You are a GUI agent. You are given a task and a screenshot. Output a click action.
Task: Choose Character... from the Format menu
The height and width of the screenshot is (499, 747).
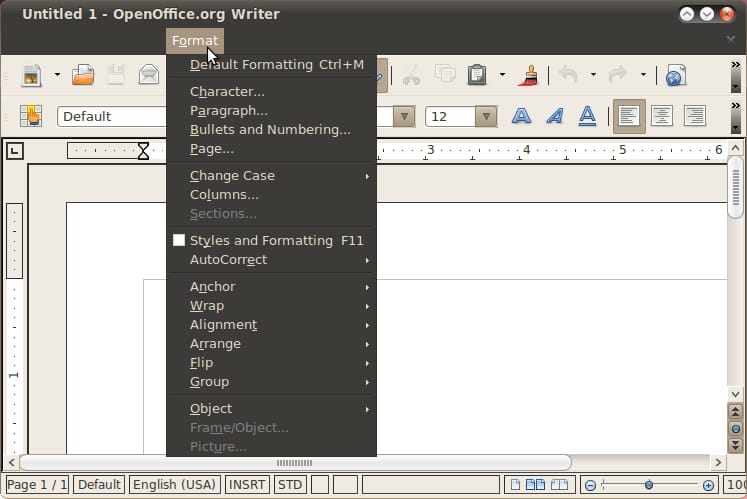tap(227, 92)
